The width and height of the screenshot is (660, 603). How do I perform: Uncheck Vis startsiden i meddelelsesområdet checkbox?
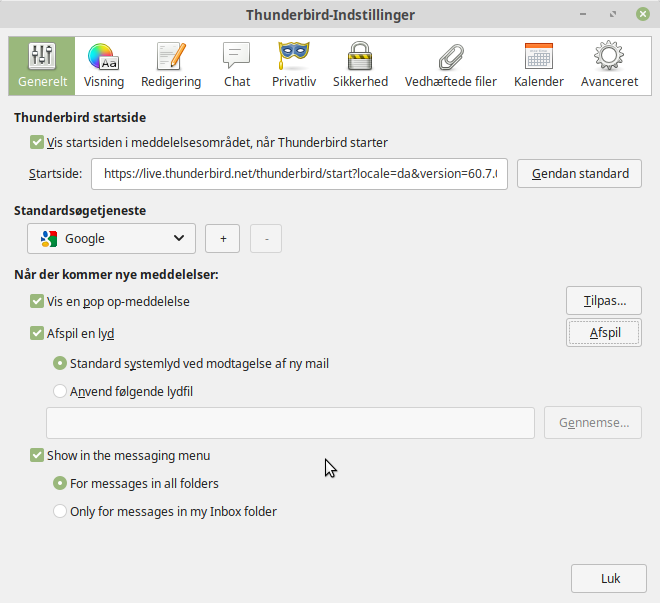[37, 142]
